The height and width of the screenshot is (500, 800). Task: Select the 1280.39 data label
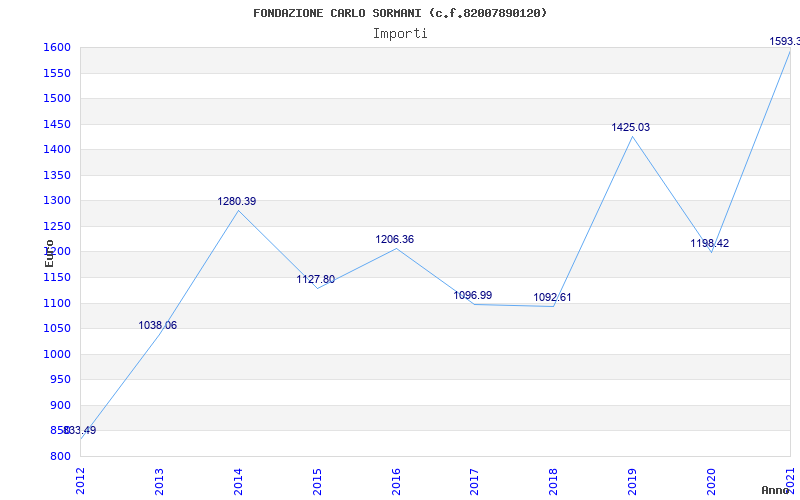(x=237, y=202)
